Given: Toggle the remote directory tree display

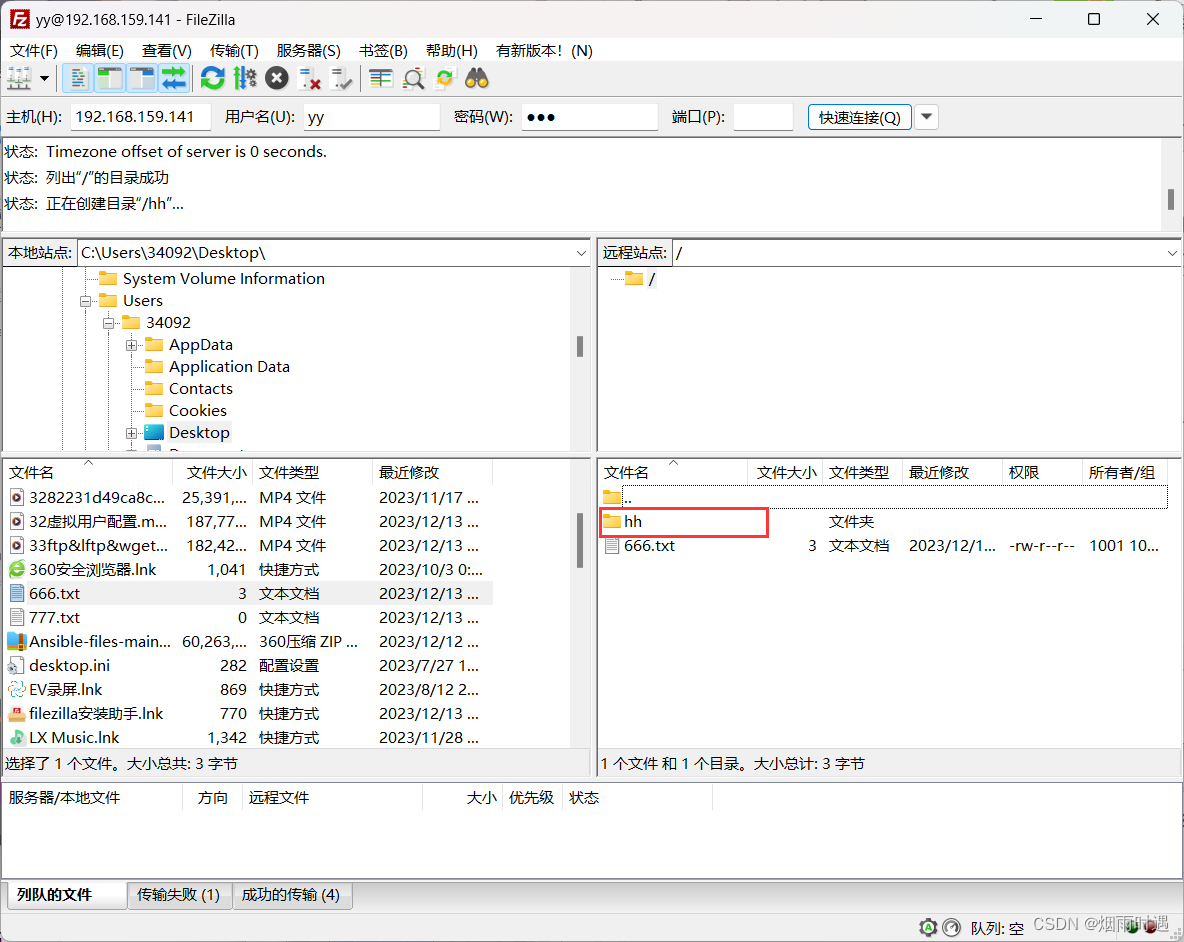Looking at the screenshot, I should pos(141,78).
